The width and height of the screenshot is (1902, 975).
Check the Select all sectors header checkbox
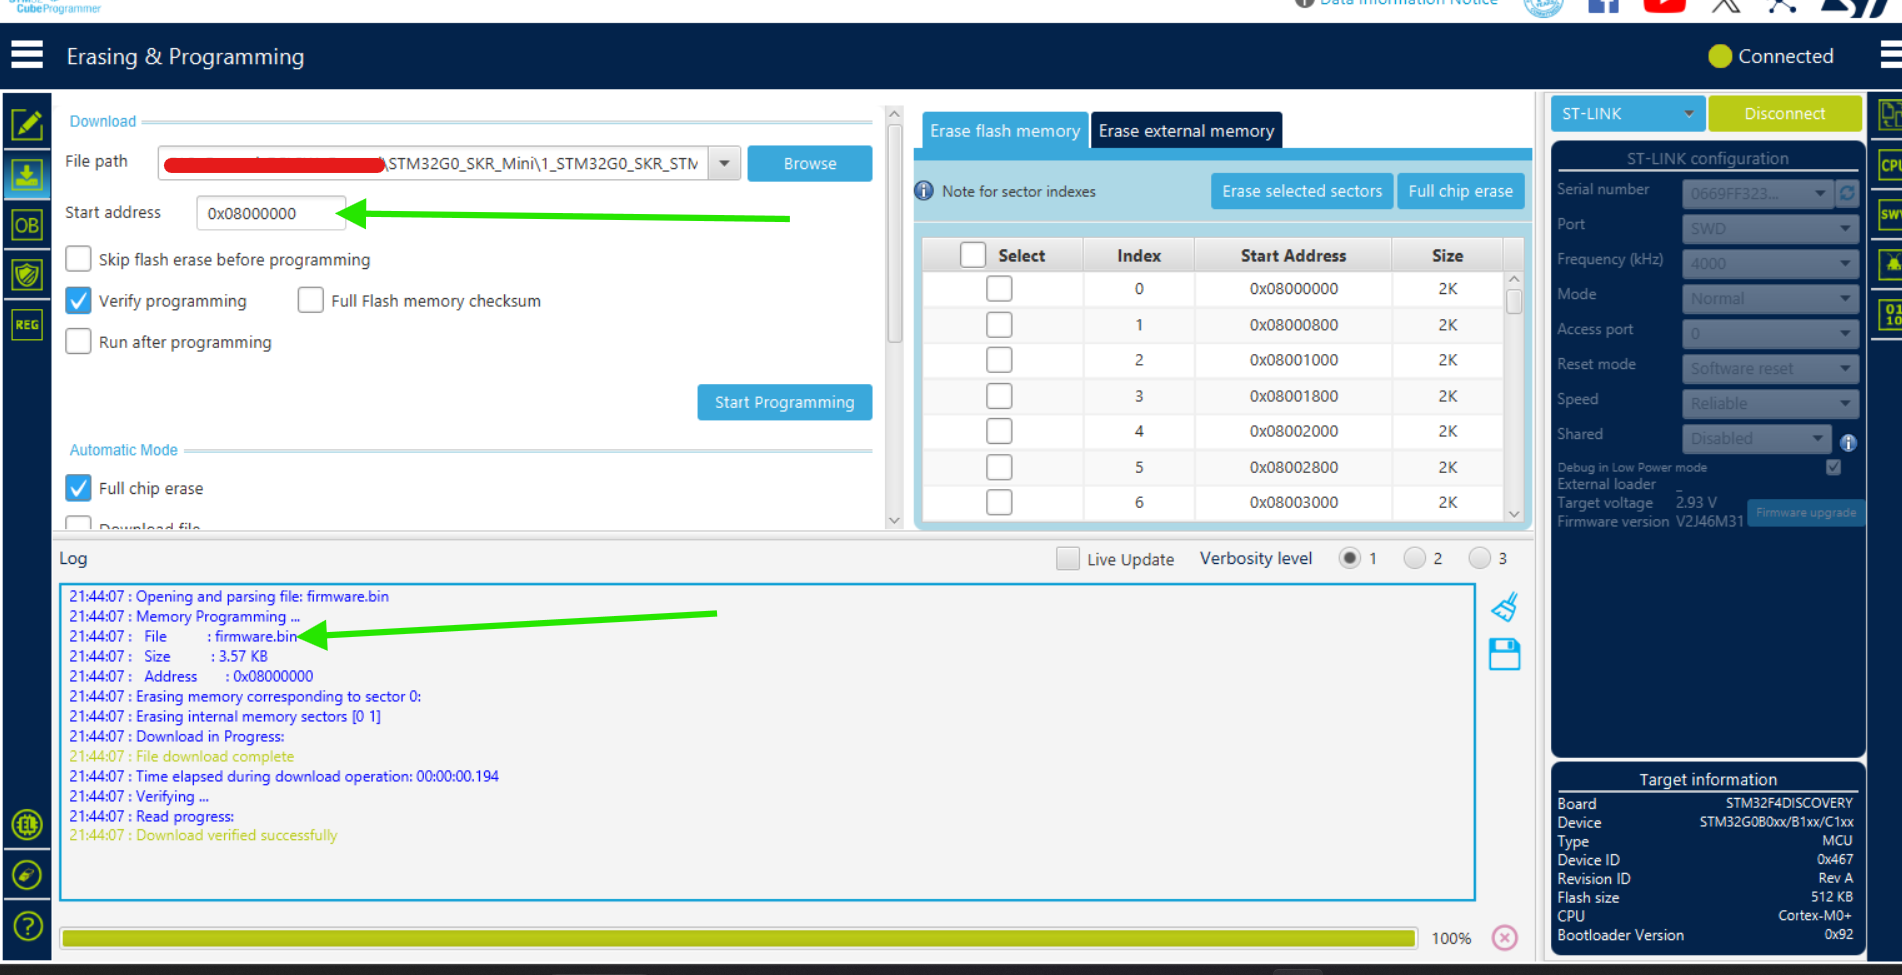coord(973,255)
